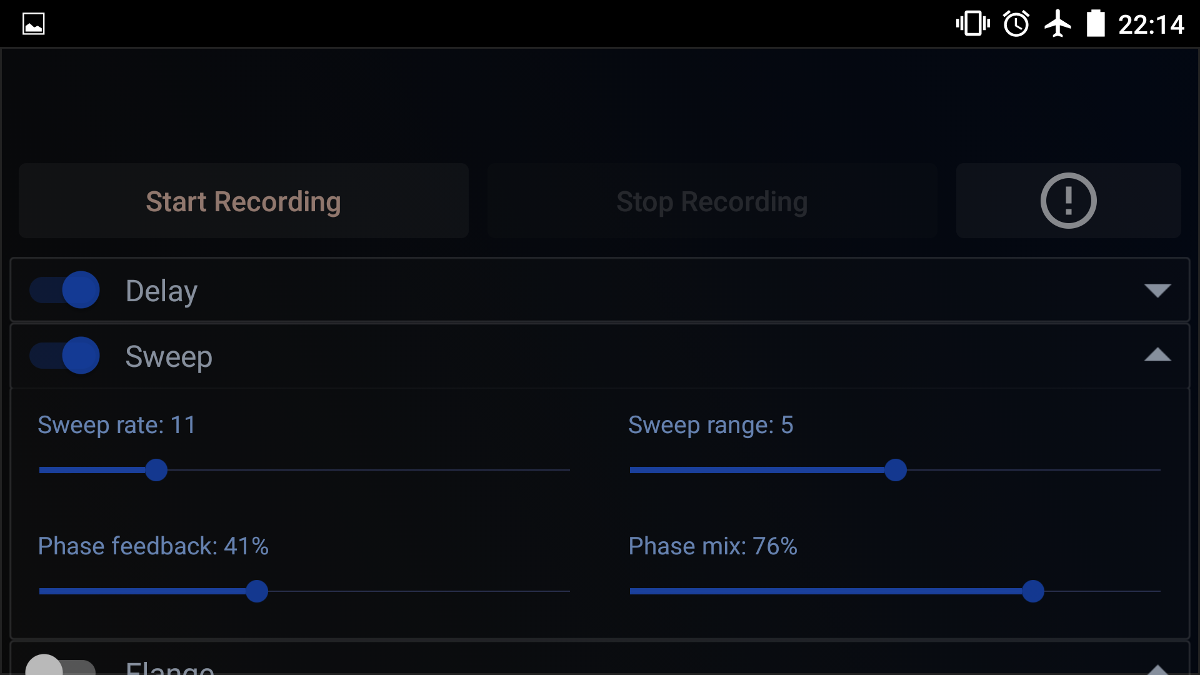Click the Phase feedback slider handle
Viewport: 1200px width, 675px height.
257,591
